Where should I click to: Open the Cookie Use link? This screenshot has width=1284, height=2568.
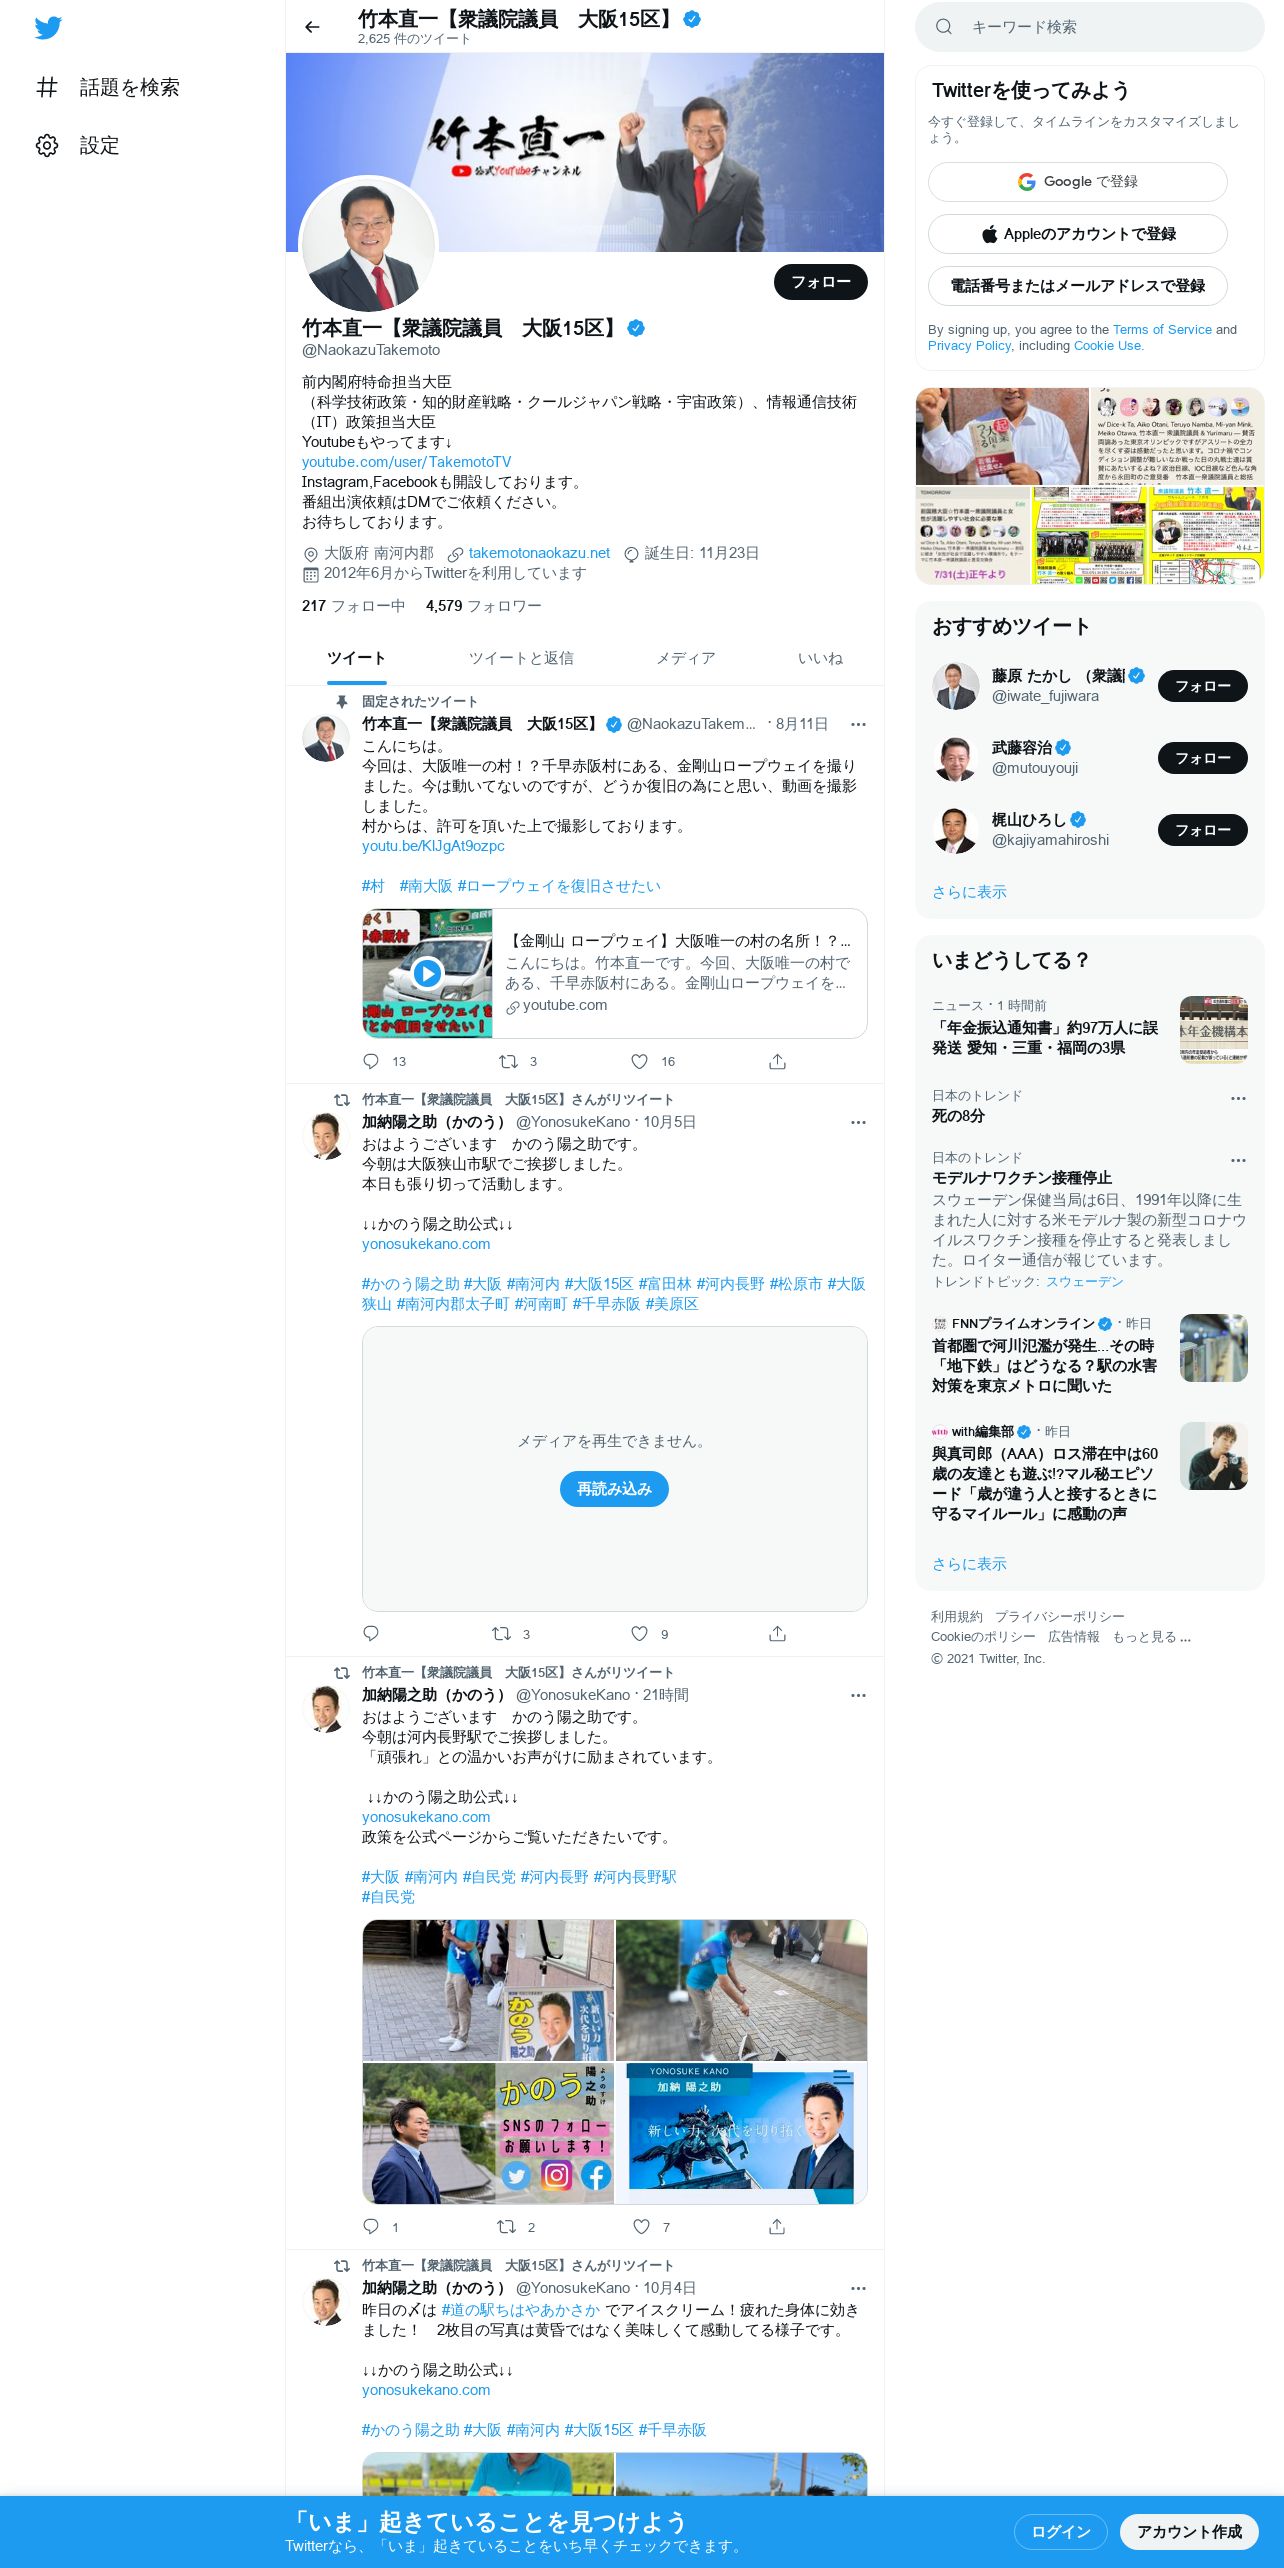coord(1107,346)
